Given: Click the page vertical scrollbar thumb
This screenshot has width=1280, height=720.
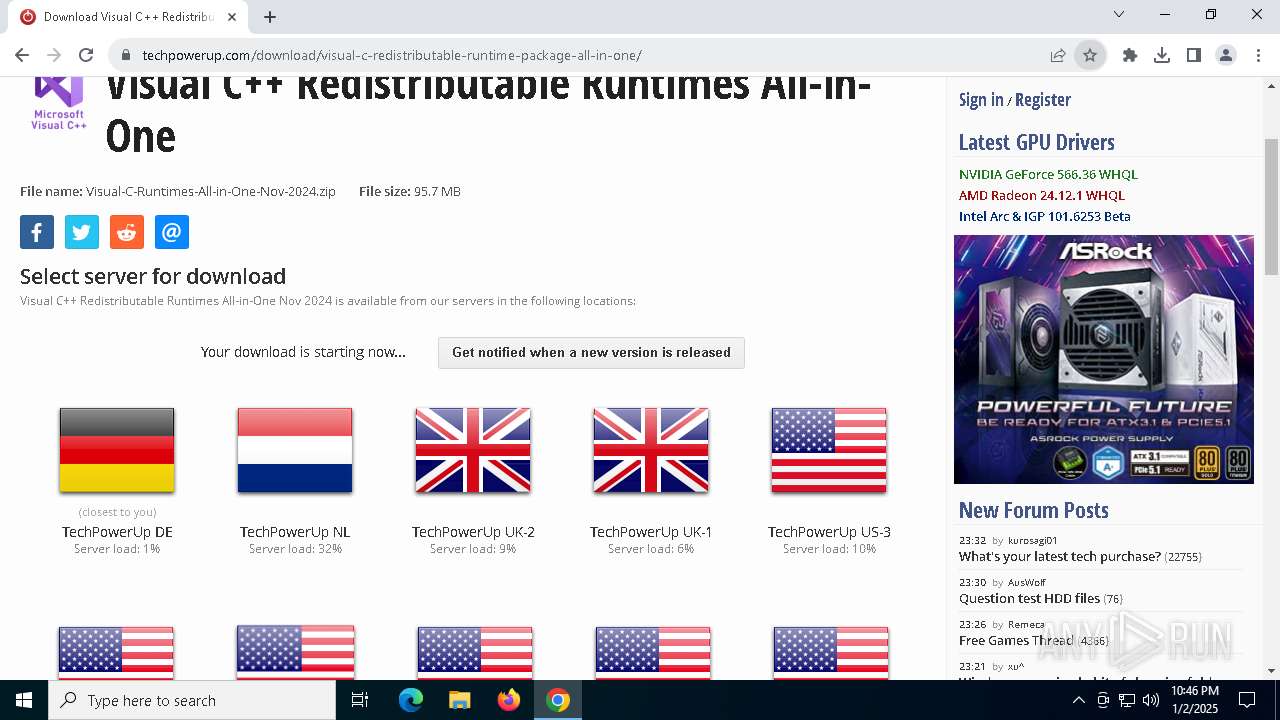Looking at the screenshot, I should [x=1271, y=207].
